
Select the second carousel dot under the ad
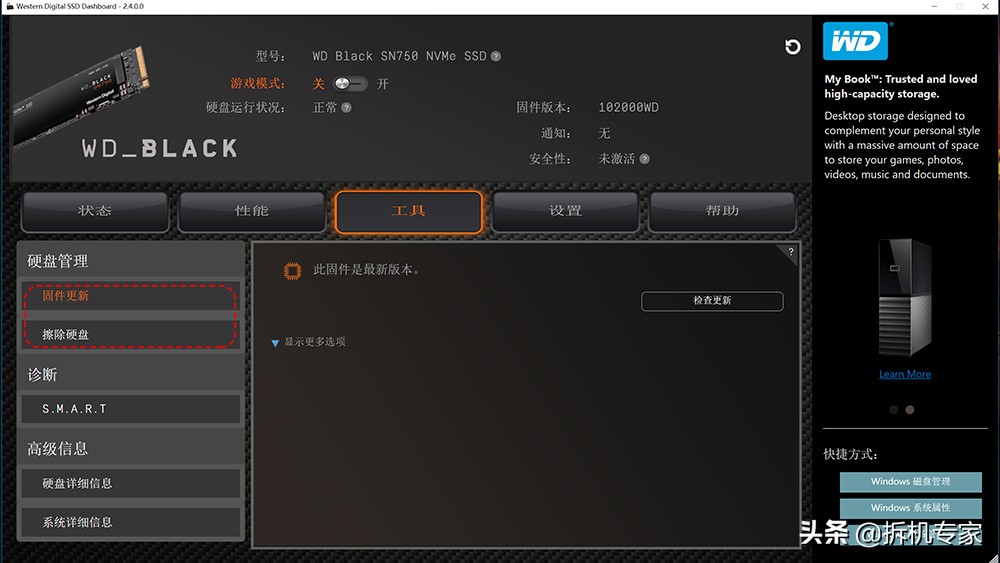coord(910,410)
